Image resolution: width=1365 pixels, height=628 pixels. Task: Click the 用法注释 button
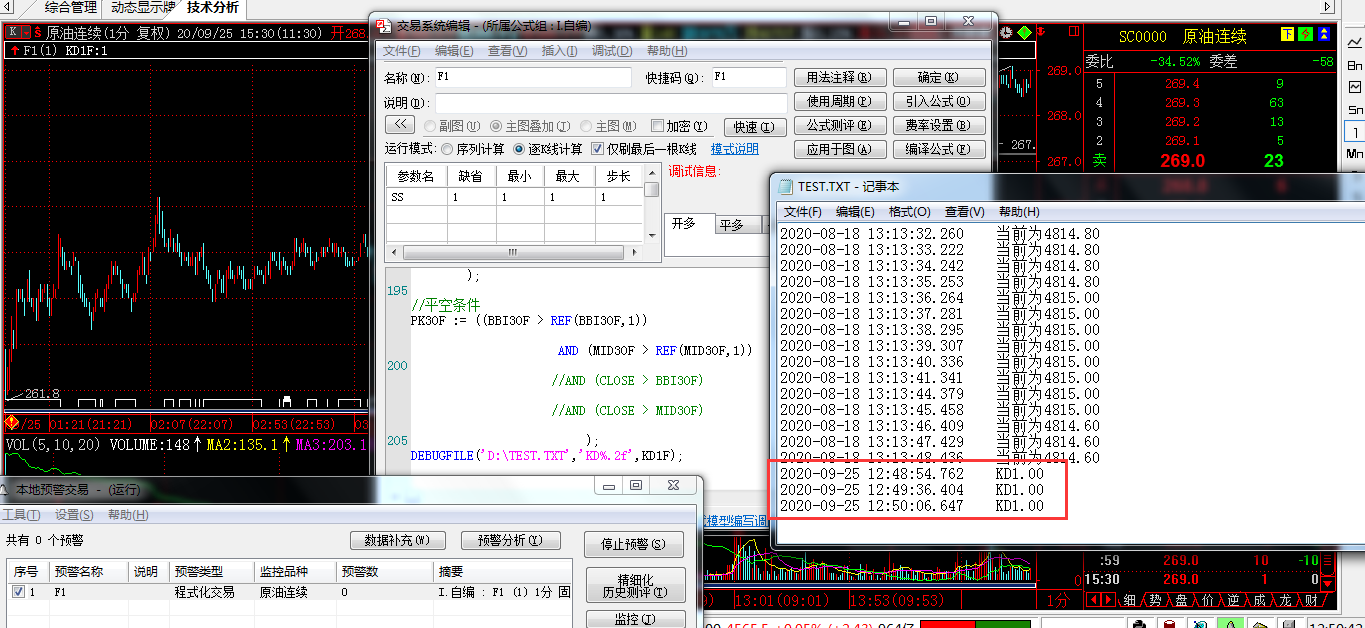tap(840, 77)
